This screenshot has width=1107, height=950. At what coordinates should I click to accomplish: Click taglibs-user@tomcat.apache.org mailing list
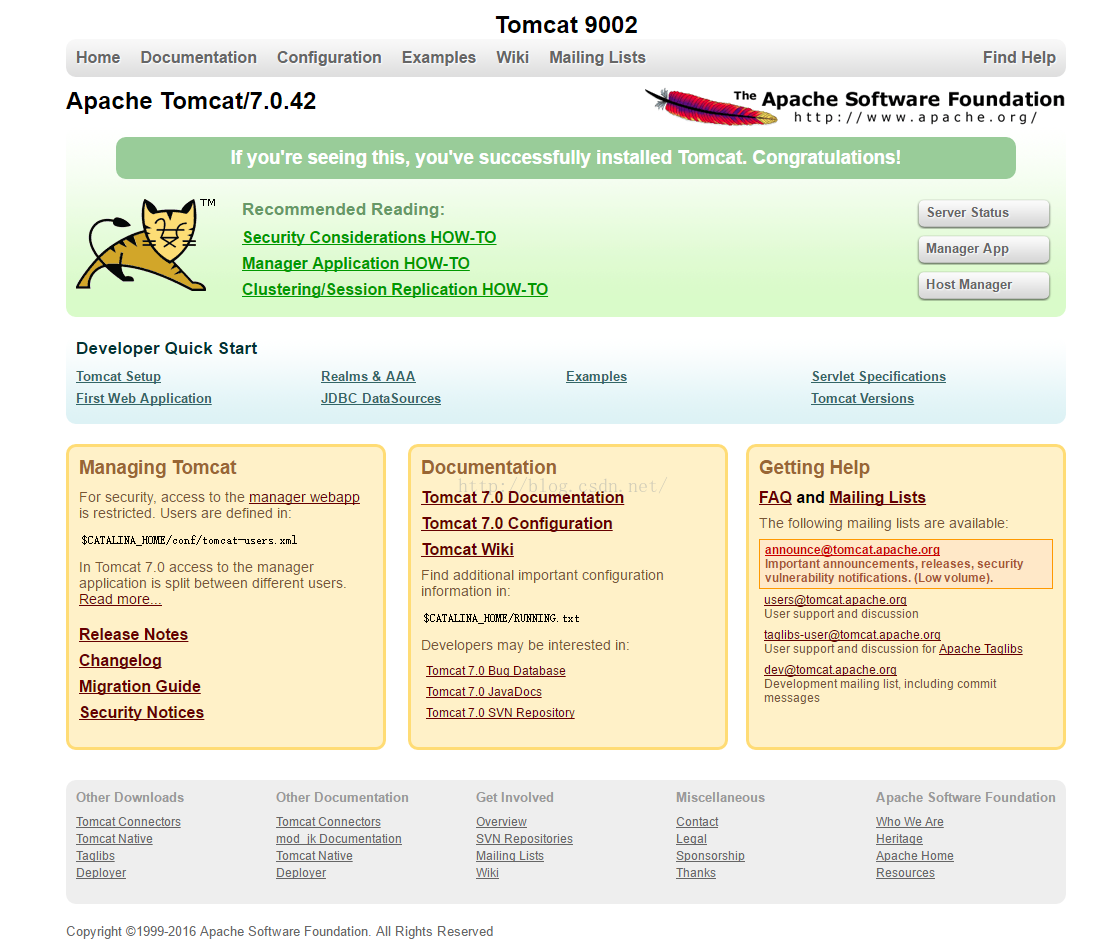[x=852, y=635]
